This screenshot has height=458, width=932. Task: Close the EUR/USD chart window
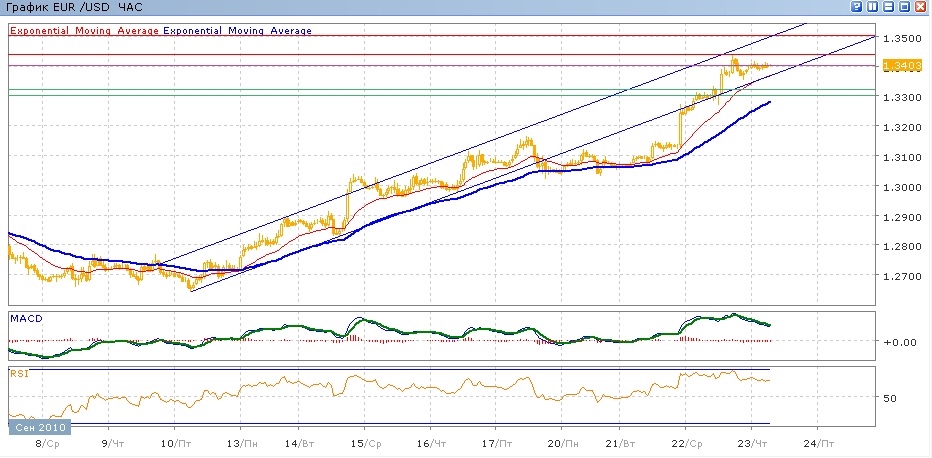click(920, 7)
